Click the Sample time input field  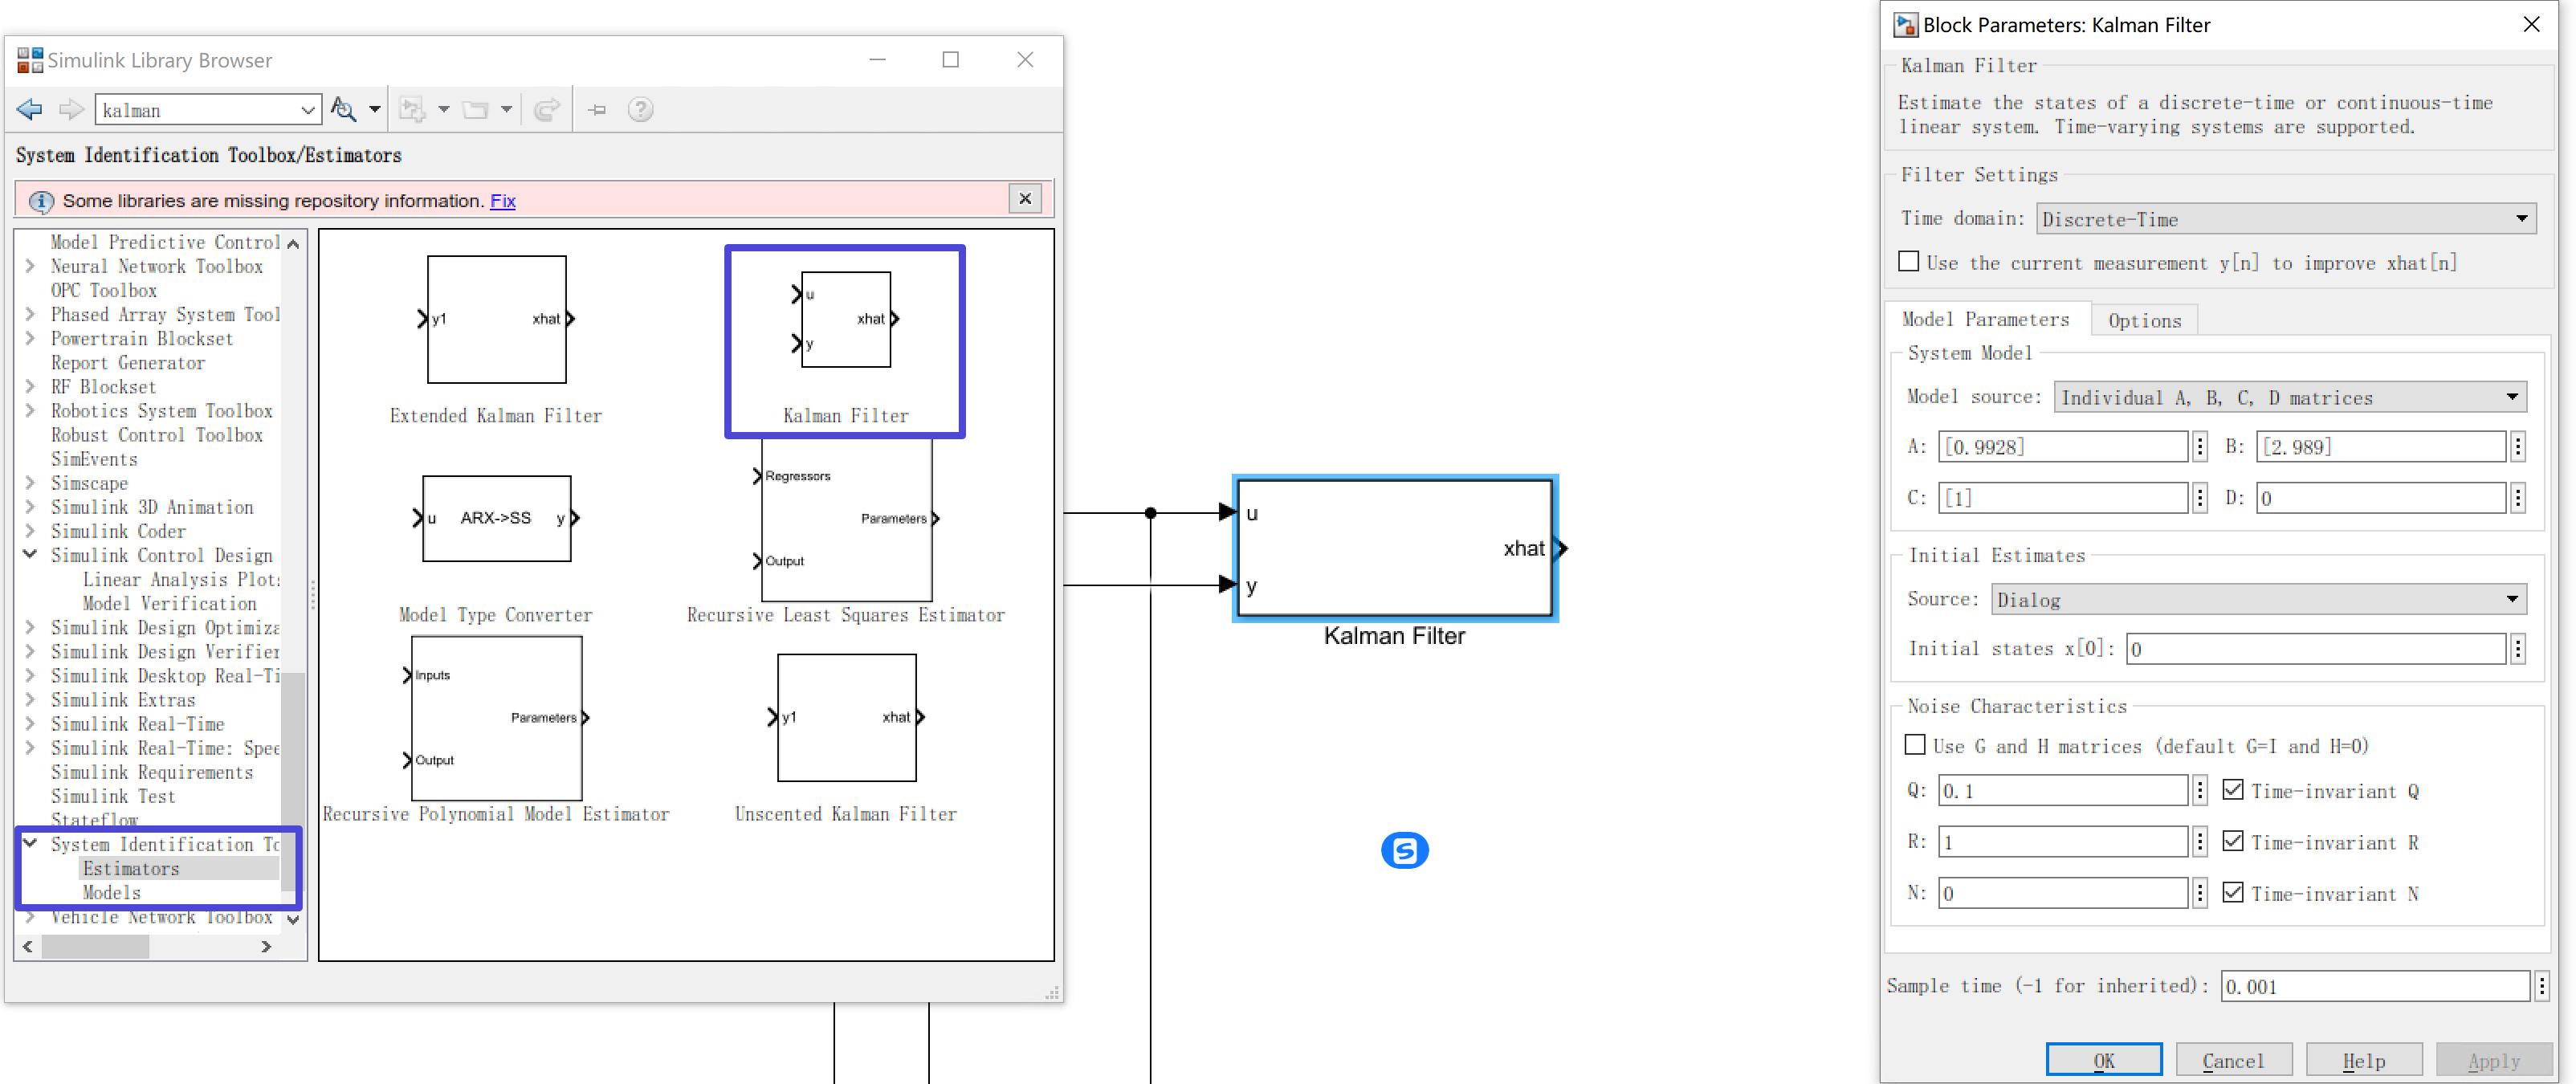[2374, 986]
